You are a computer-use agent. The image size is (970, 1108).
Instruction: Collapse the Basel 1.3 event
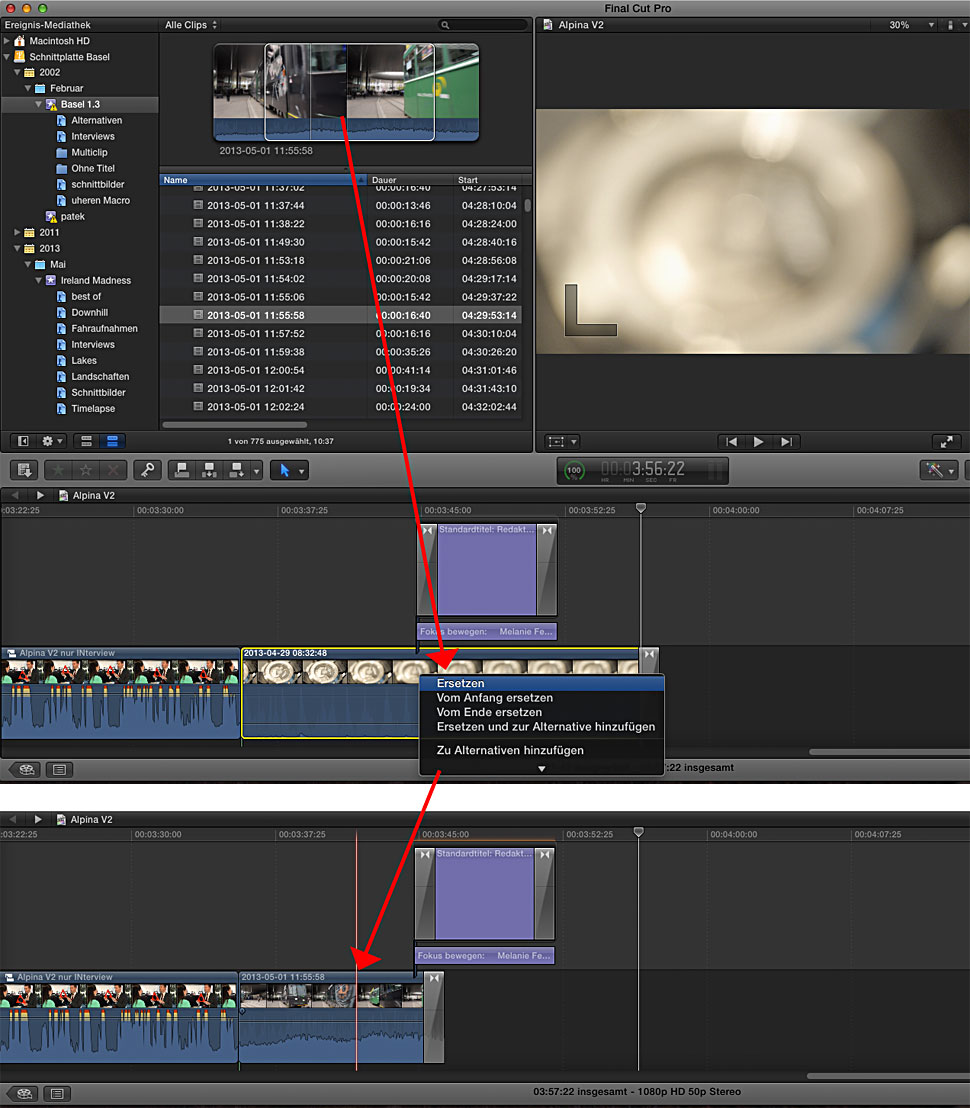39,104
